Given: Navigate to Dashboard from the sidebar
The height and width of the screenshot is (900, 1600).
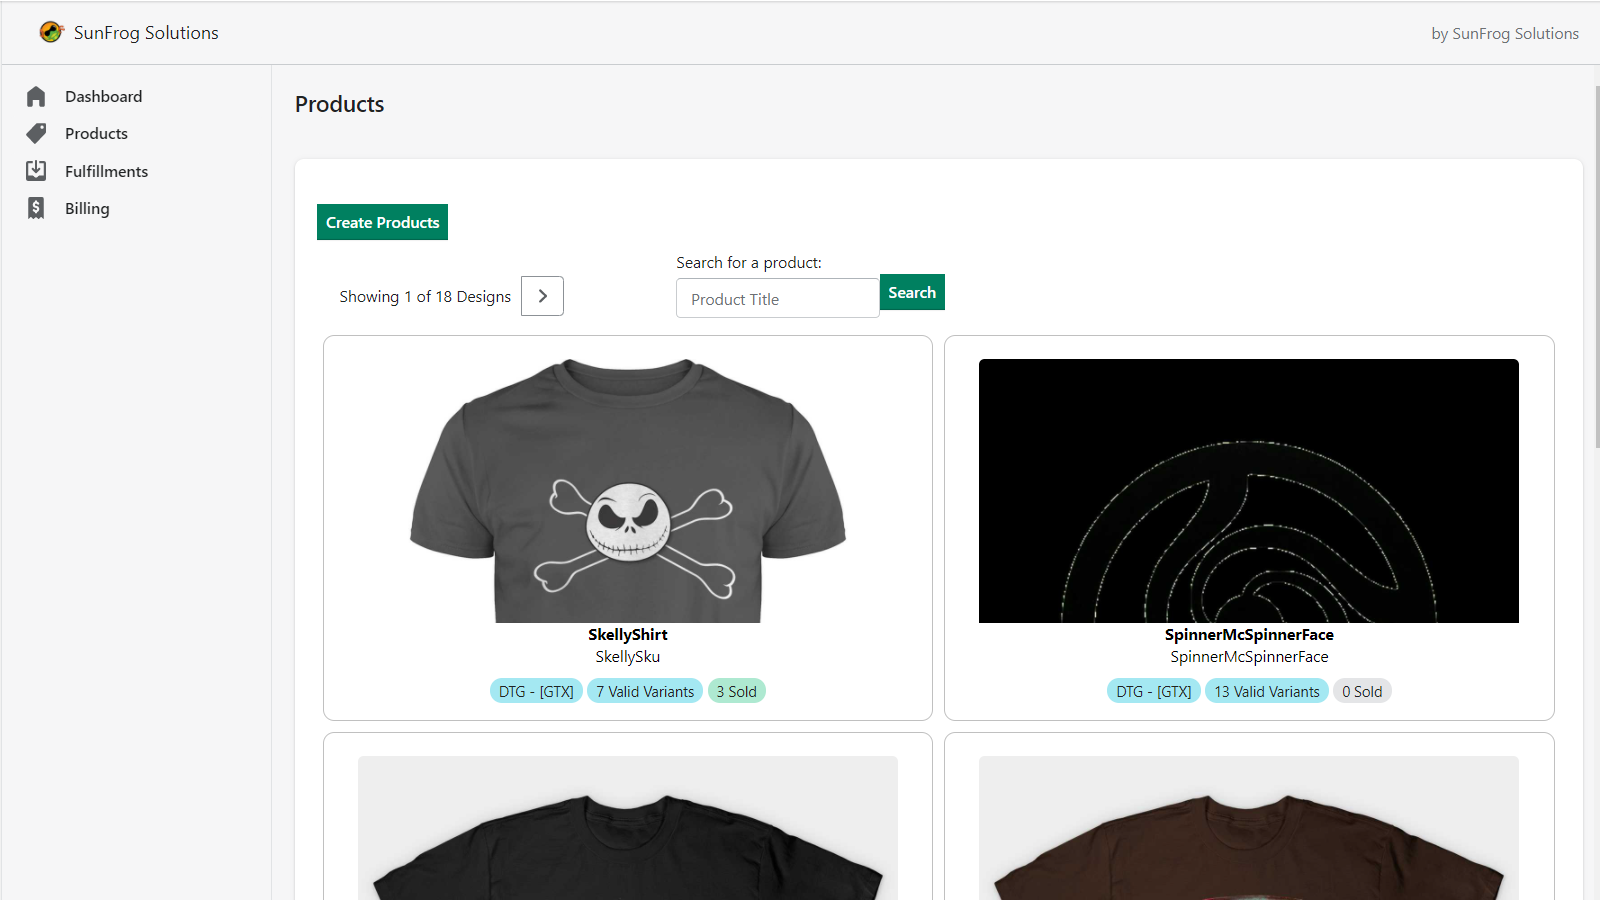Looking at the screenshot, I should pyautogui.click(x=103, y=96).
